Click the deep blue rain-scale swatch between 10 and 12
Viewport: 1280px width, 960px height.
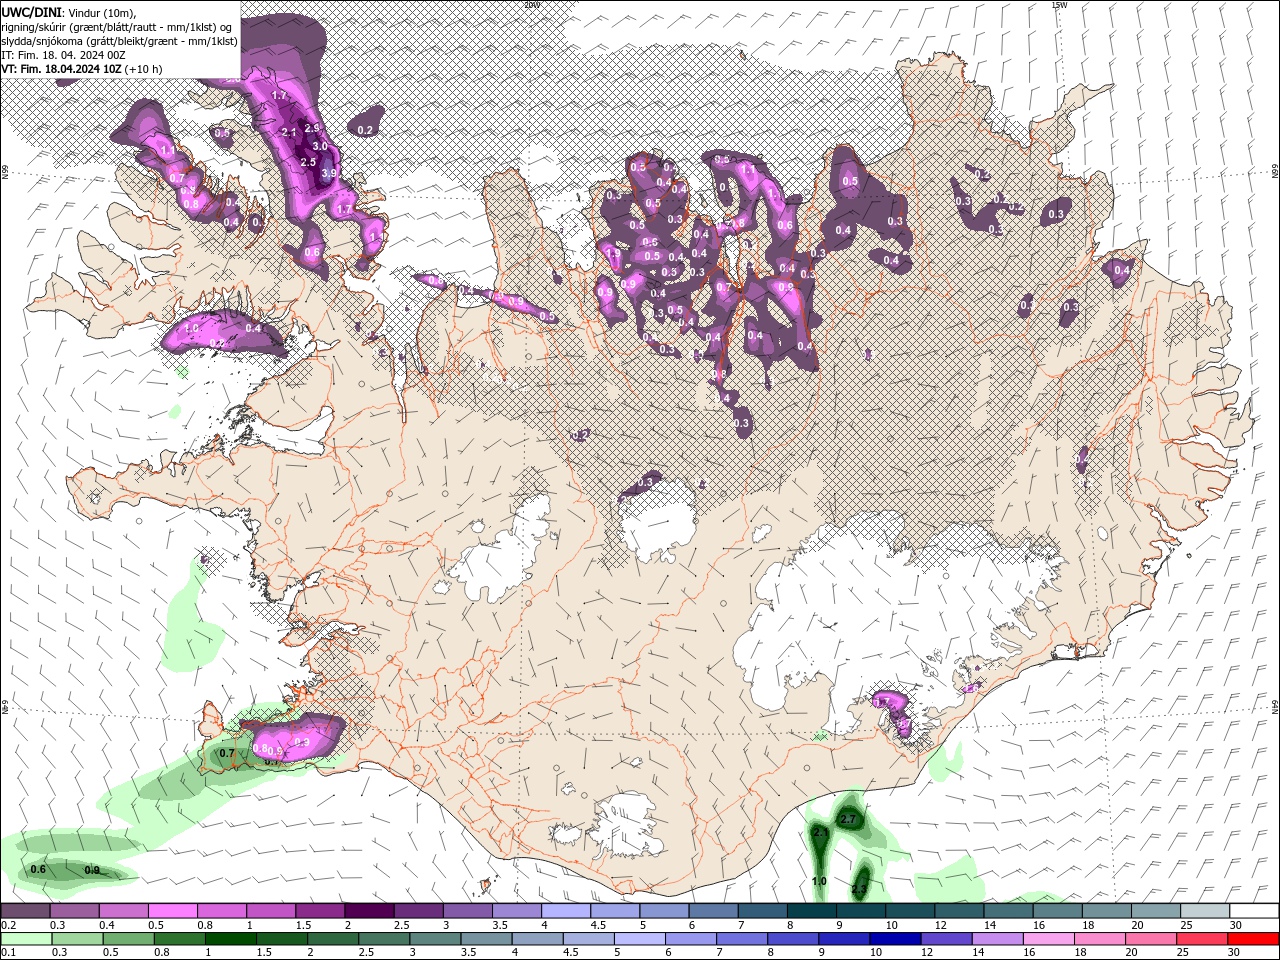tap(893, 939)
